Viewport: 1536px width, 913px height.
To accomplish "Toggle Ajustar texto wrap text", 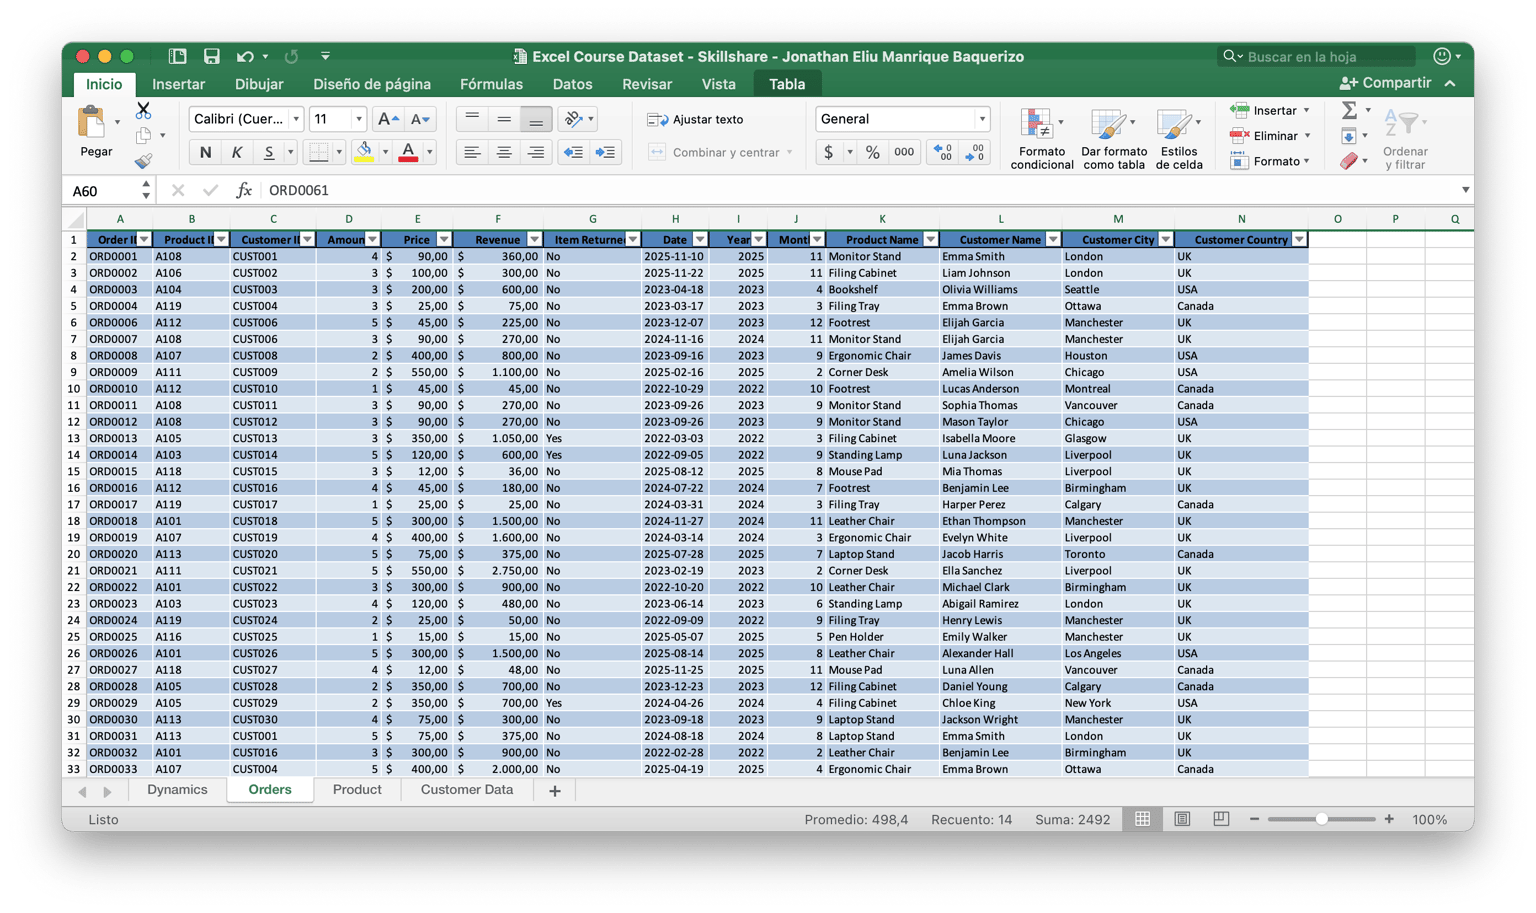I will point(696,119).
